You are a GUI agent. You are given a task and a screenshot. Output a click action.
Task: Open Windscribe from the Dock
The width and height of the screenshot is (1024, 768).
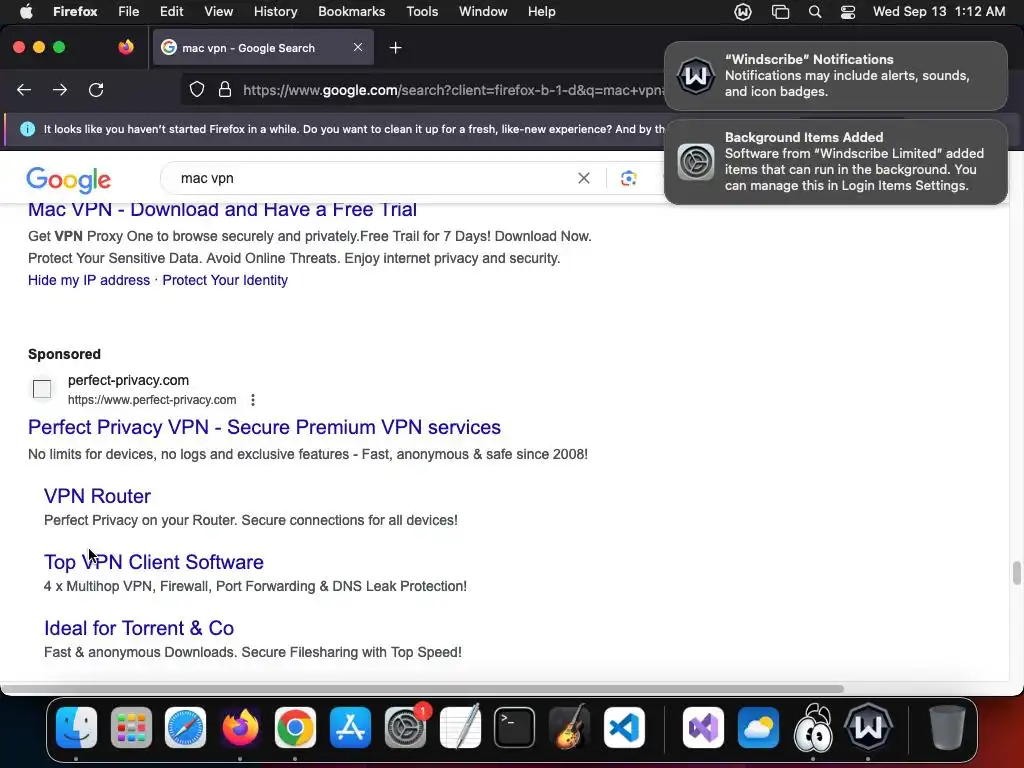[868, 727]
